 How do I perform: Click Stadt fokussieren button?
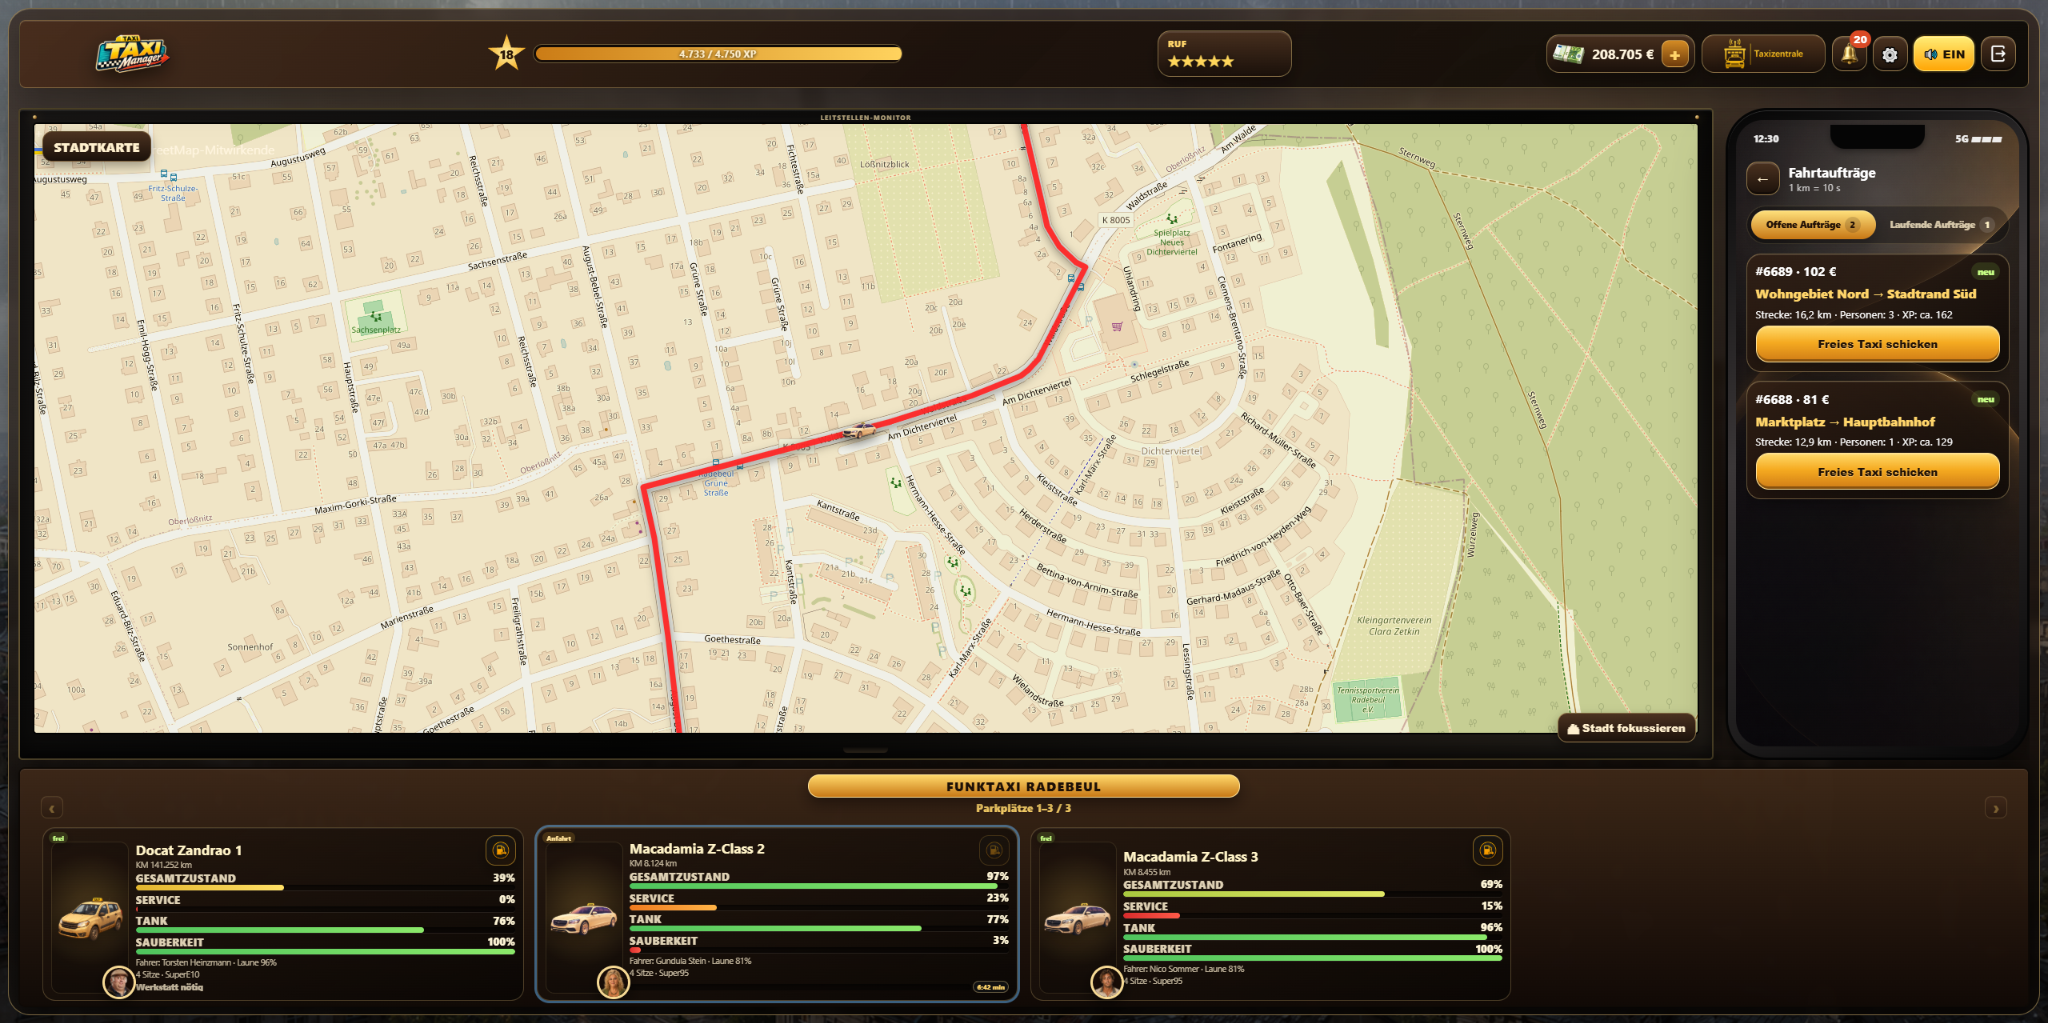pyautogui.click(x=1626, y=728)
